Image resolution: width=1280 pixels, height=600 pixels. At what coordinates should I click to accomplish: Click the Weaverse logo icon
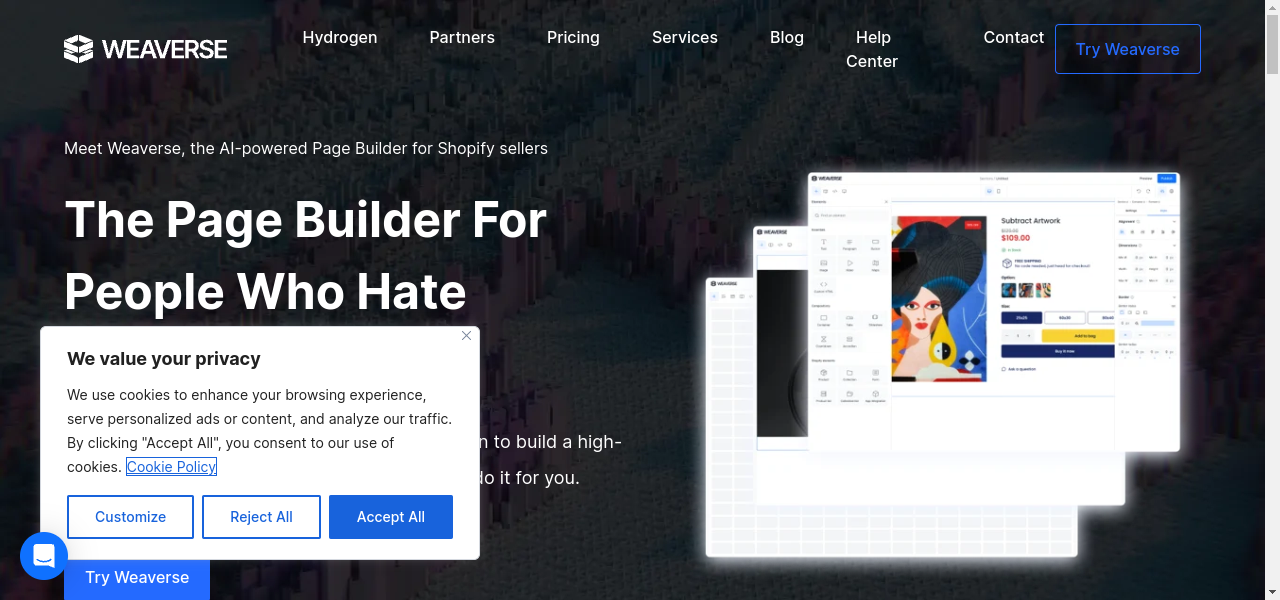click(78, 49)
